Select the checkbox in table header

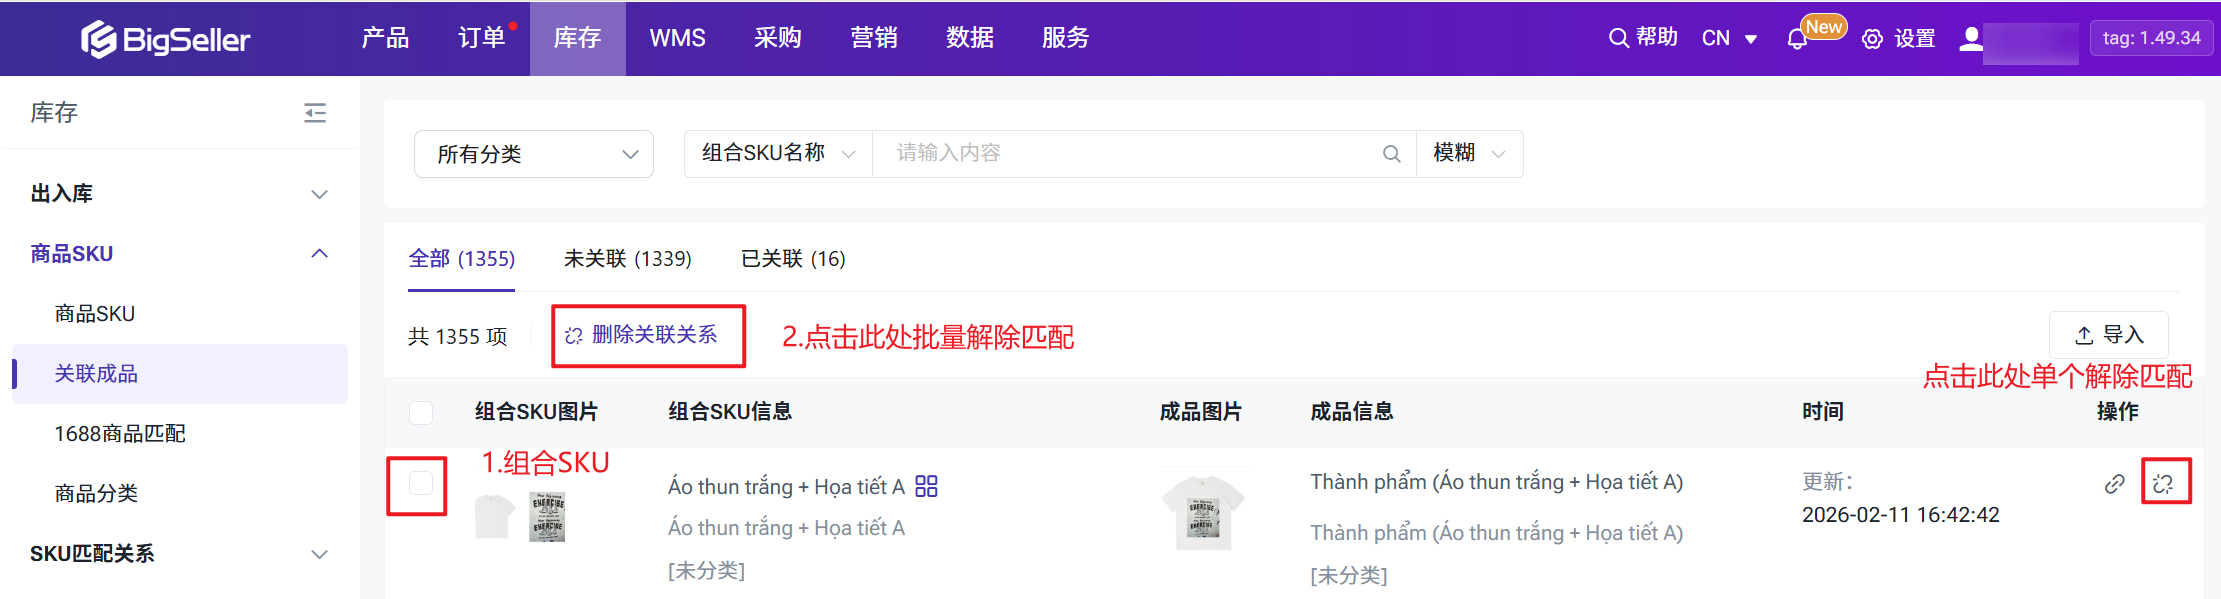pyautogui.click(x=421, y=412)
